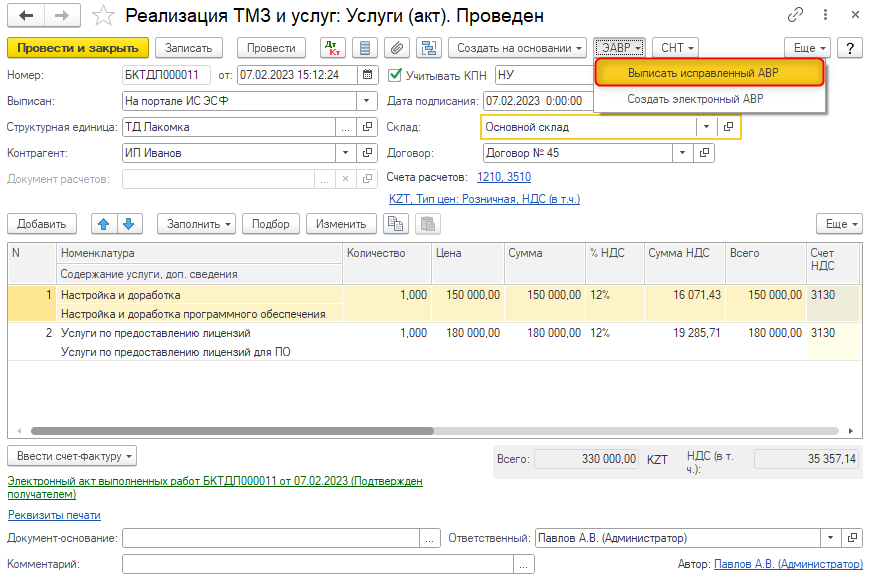Click the Комментарий input field

[318, 565]
